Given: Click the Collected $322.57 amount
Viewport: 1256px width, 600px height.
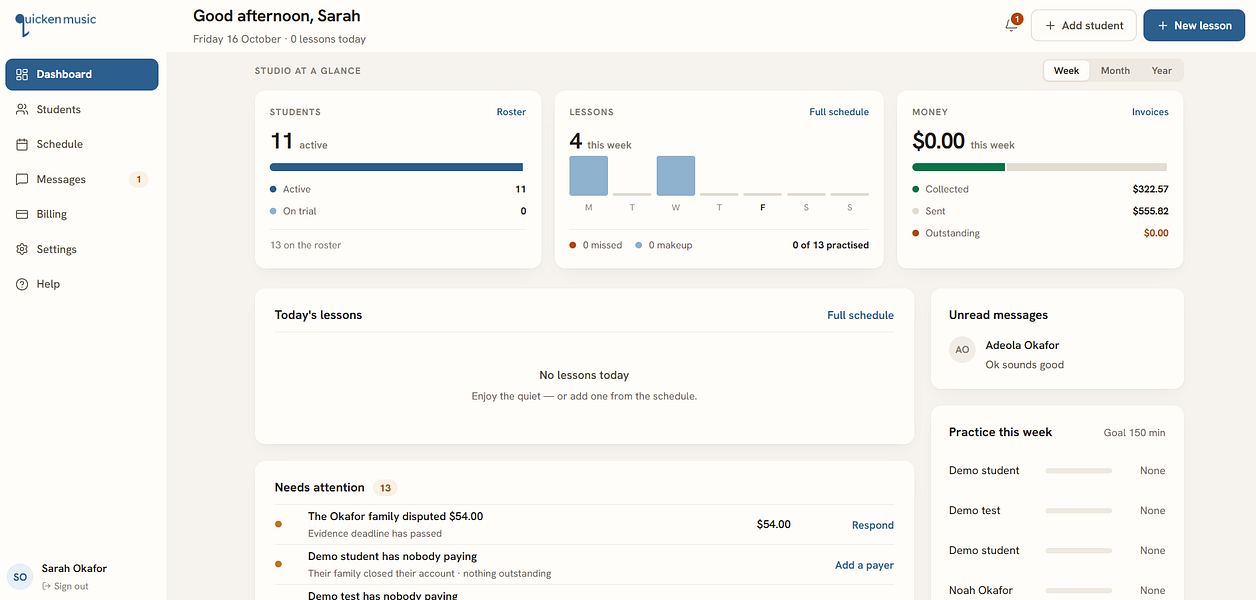Looking at the screenshot, I should (1150, 189).
